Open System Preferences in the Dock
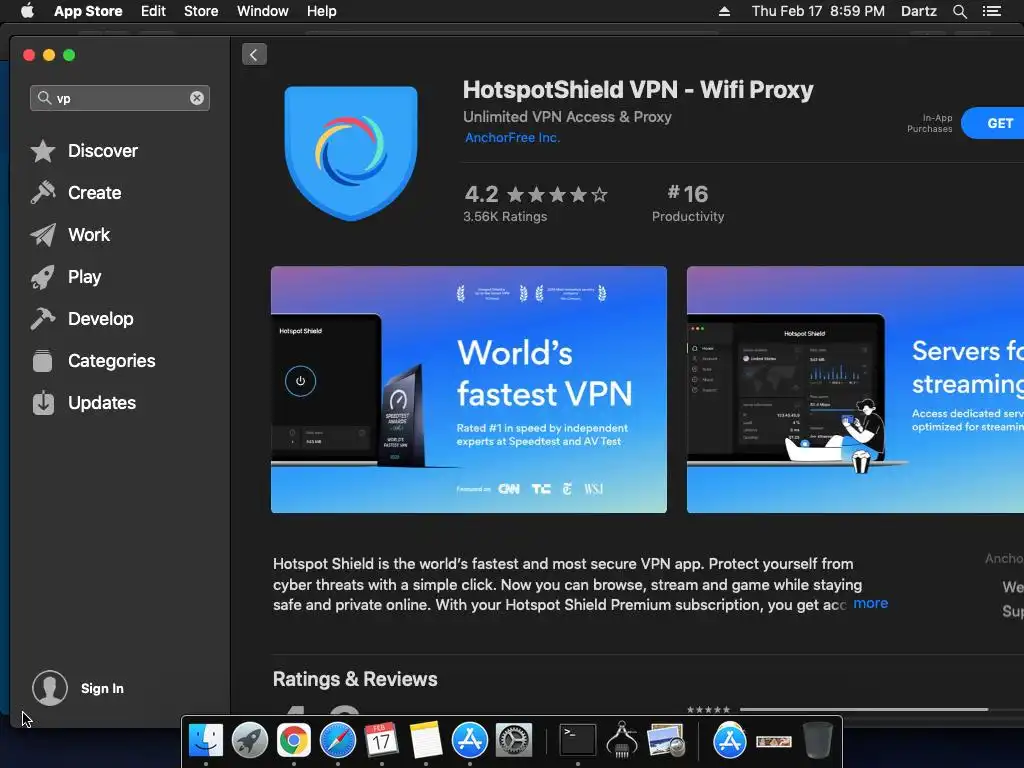Image resolution: width=1024 pixels, height=768 pixels. tap(514, 741)
